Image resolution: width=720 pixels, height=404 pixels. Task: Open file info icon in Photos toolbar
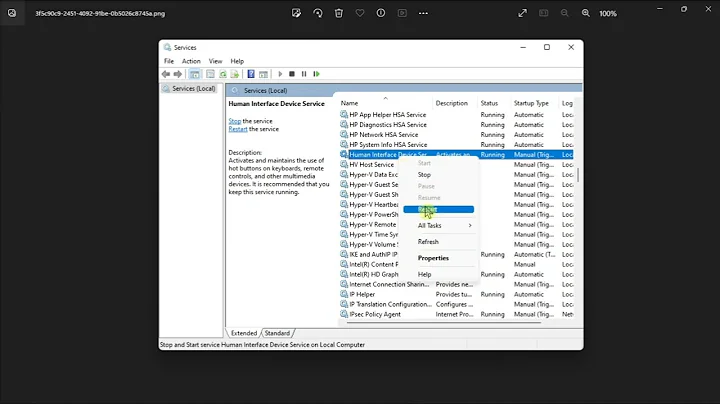[381, 13]
